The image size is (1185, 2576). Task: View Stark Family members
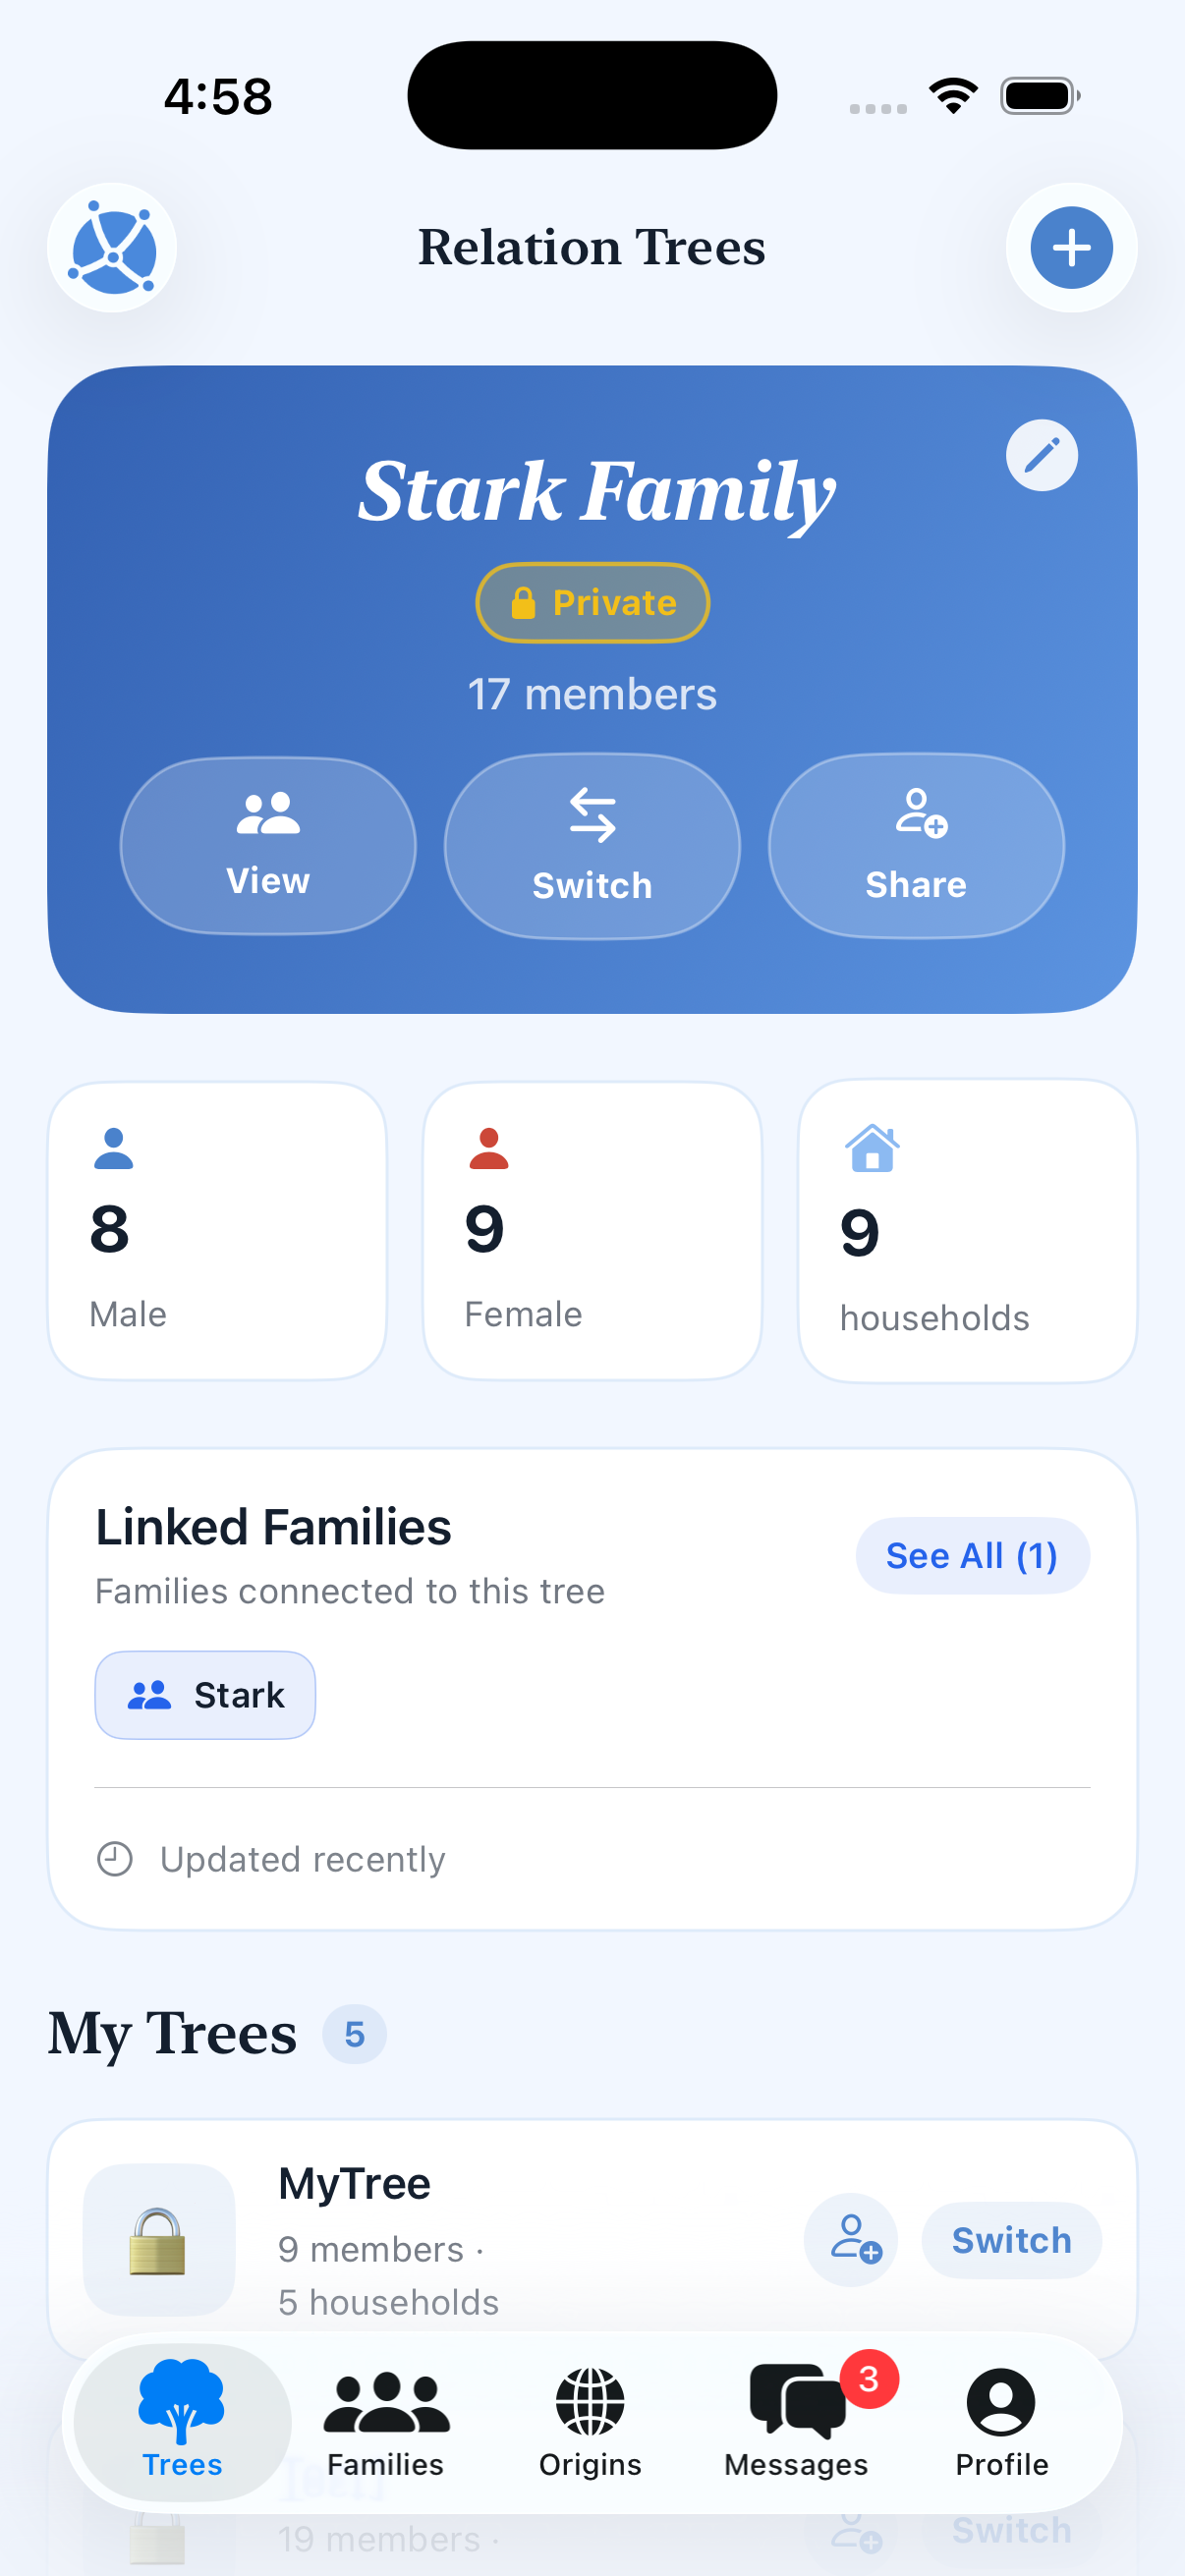click(268, 845)
